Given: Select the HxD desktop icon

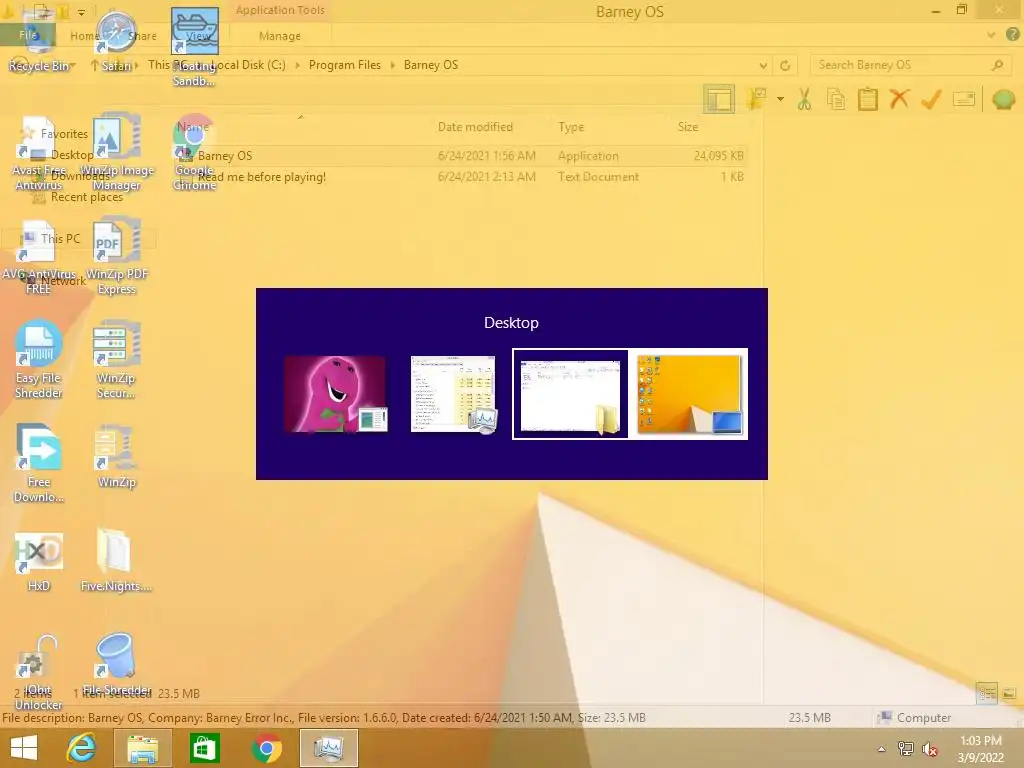Looking at the screenshot, I should pyautogui.click(x=39, y=562).
